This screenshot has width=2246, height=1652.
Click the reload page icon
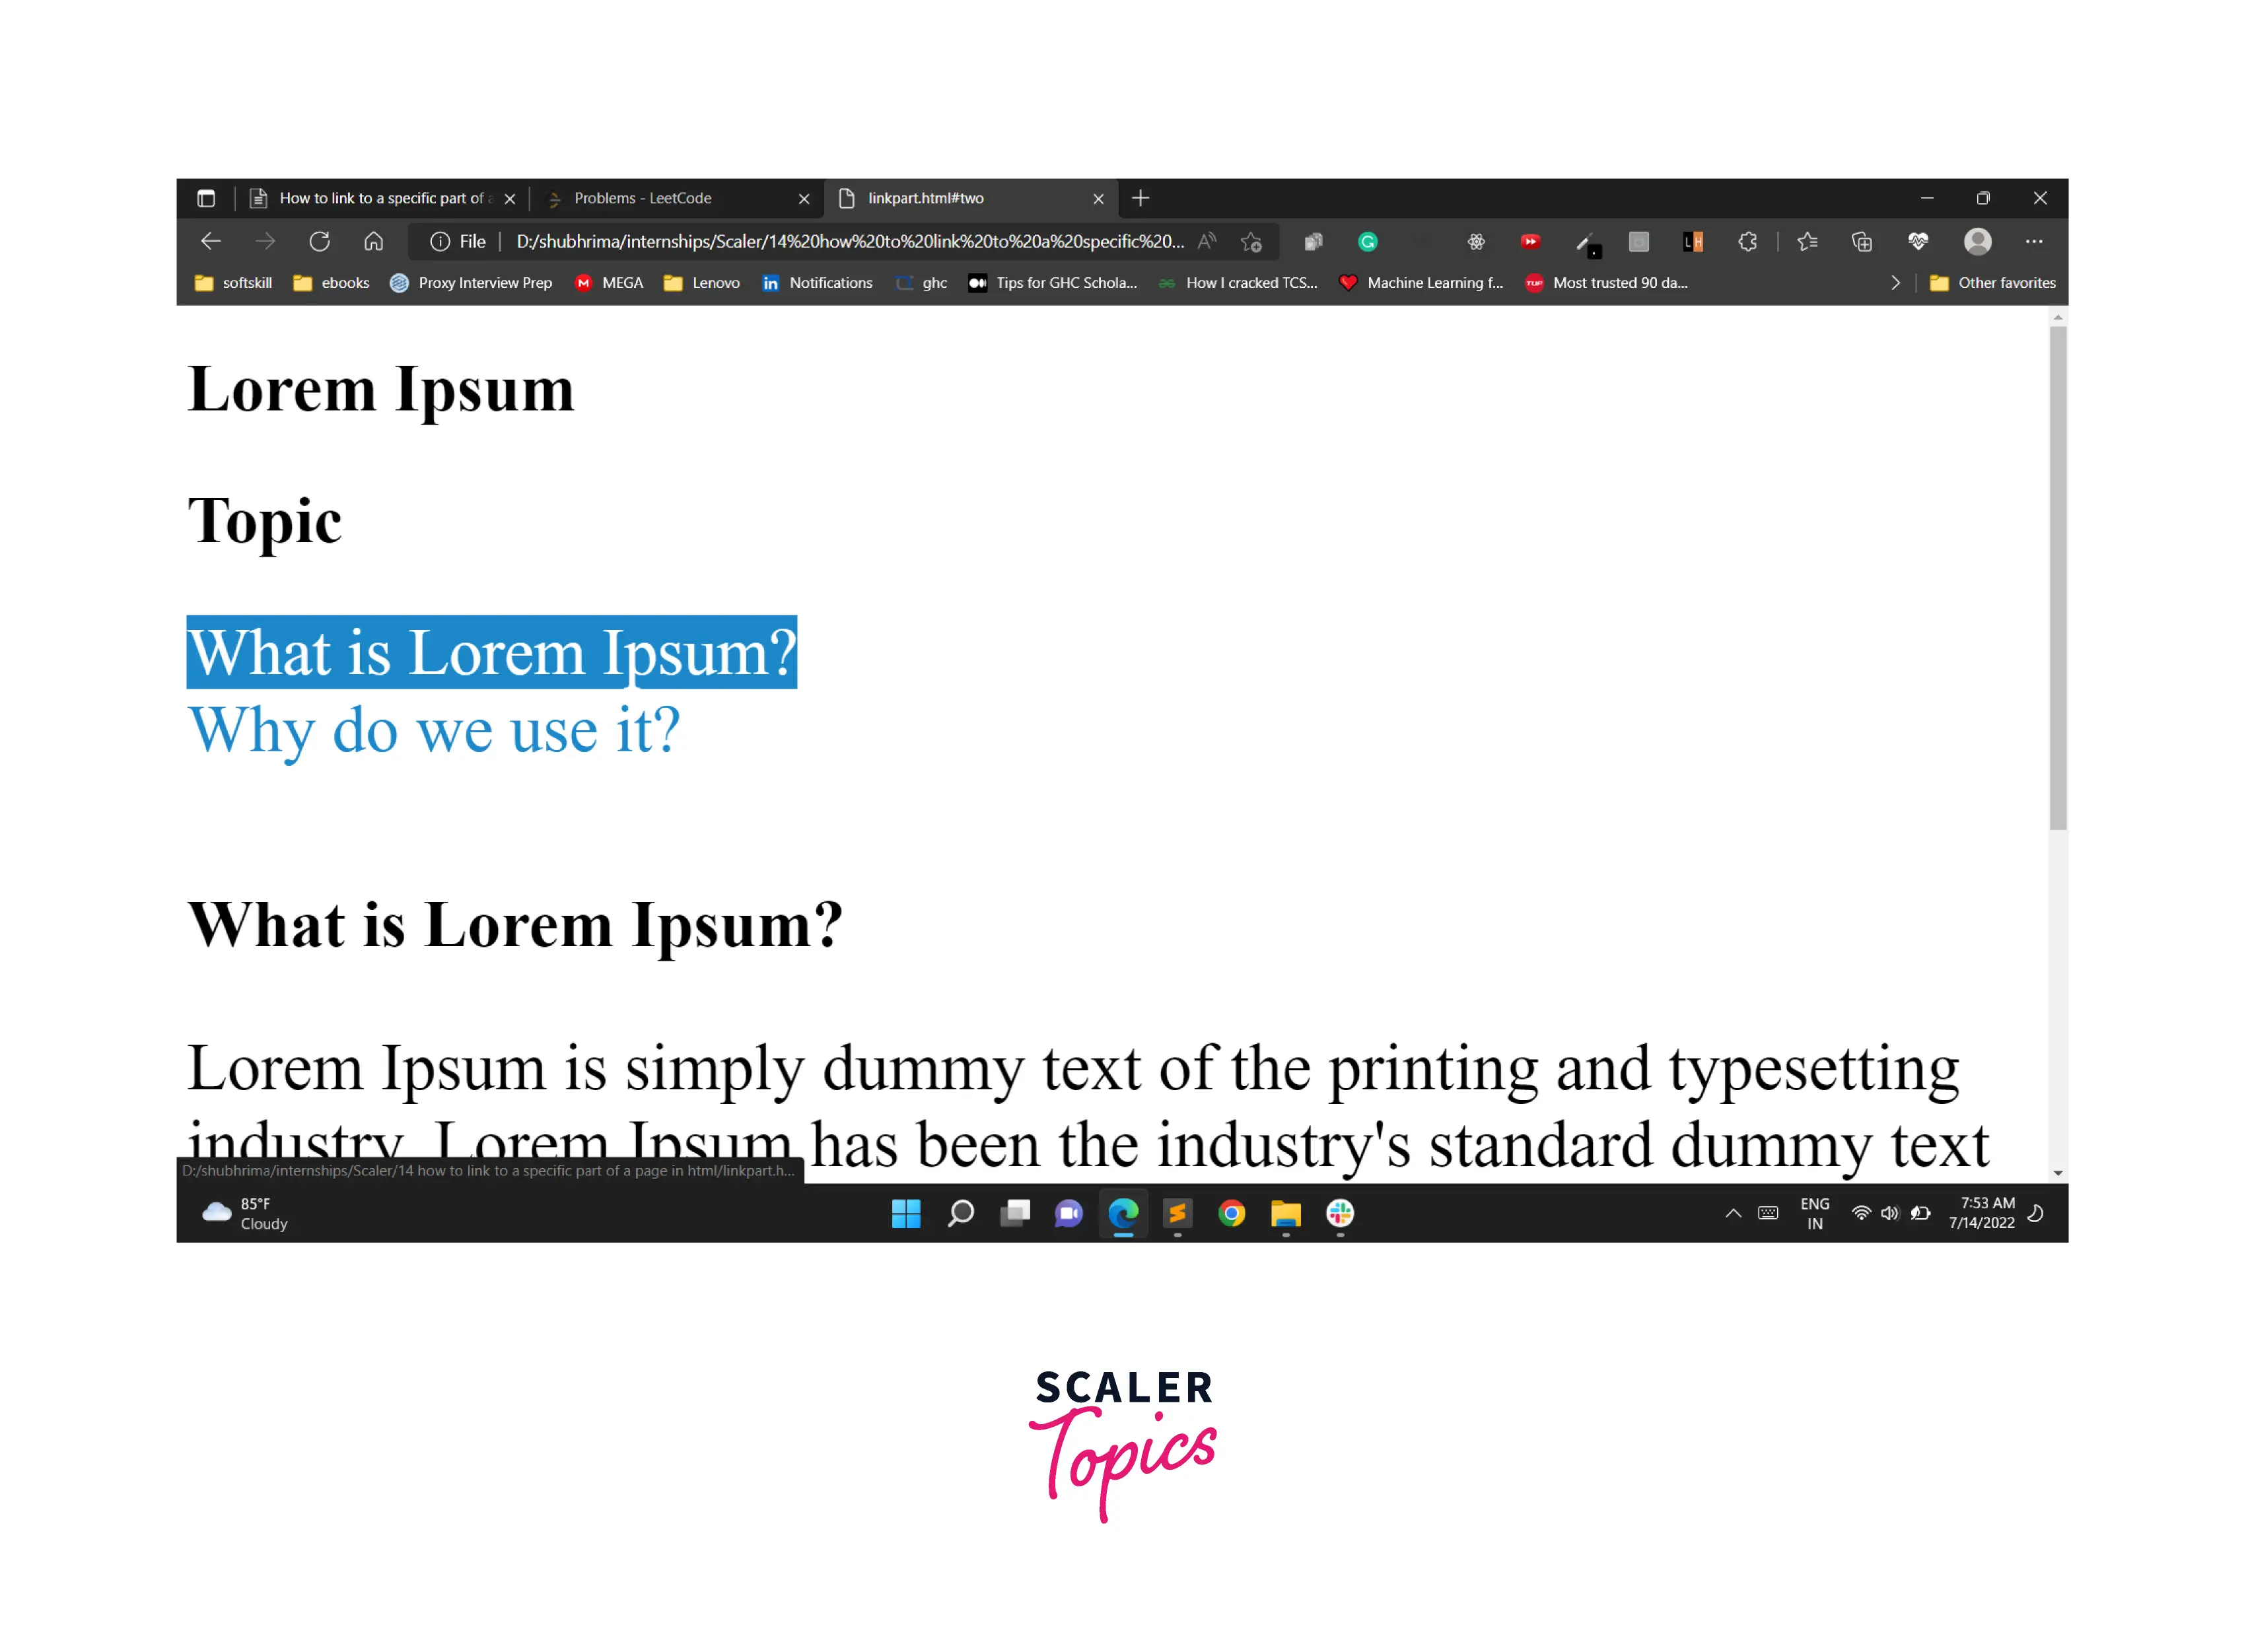click(316, 240)
